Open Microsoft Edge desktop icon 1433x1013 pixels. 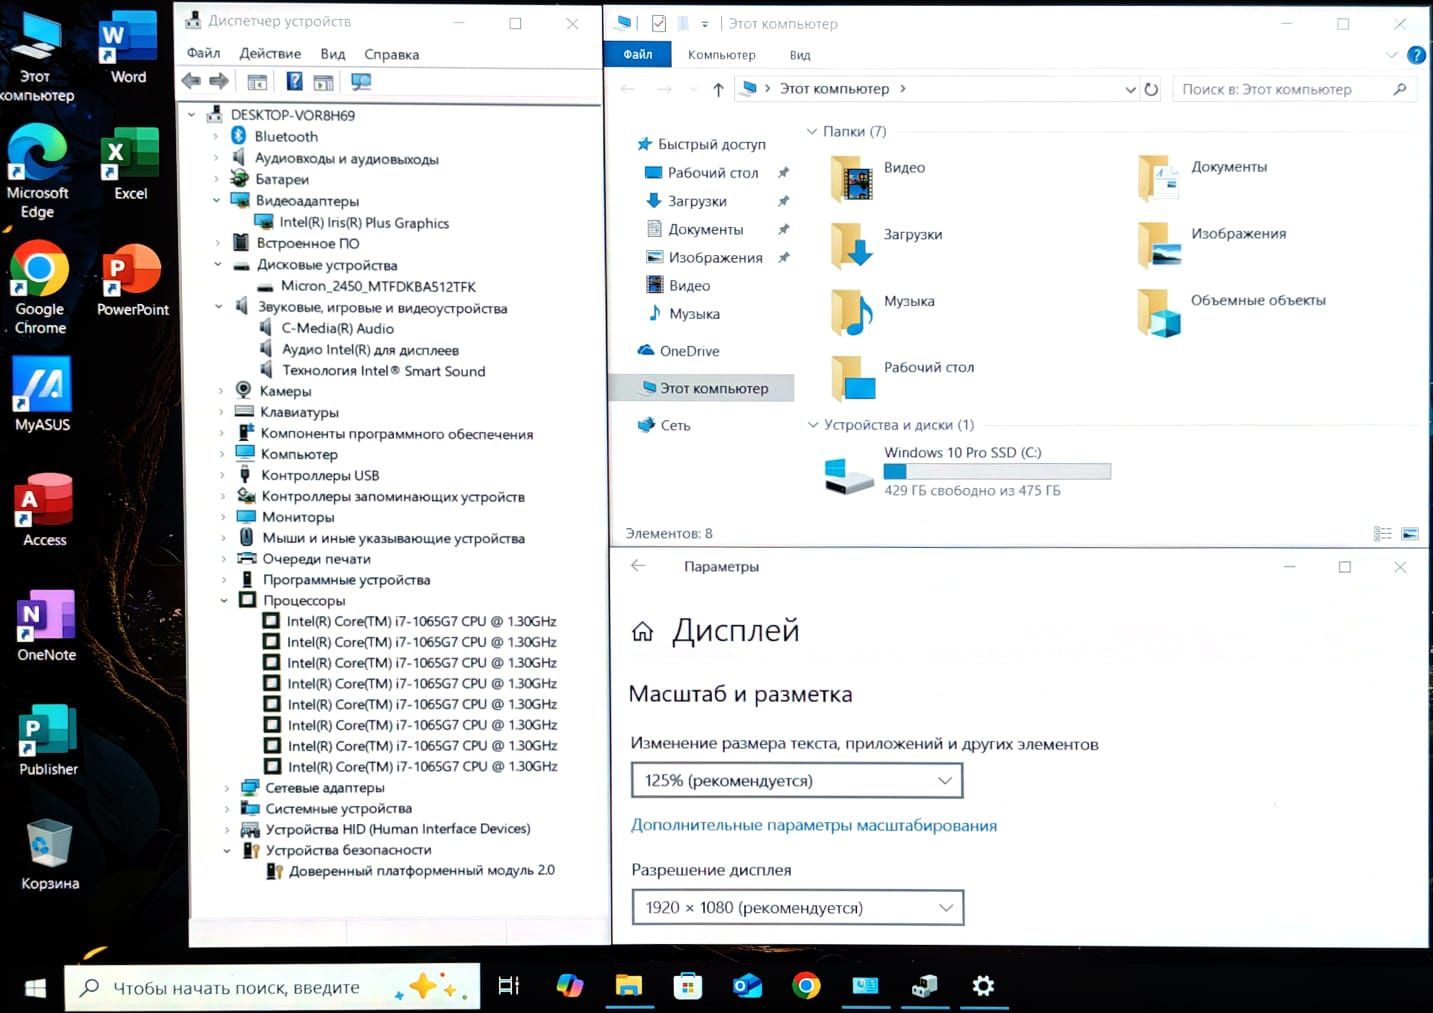(x=37, y=172)
